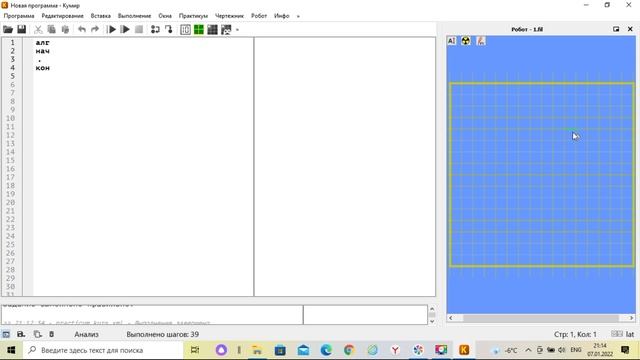
Task: Place cursor on line 'алг' in editor
Action: tap(42, 42)
